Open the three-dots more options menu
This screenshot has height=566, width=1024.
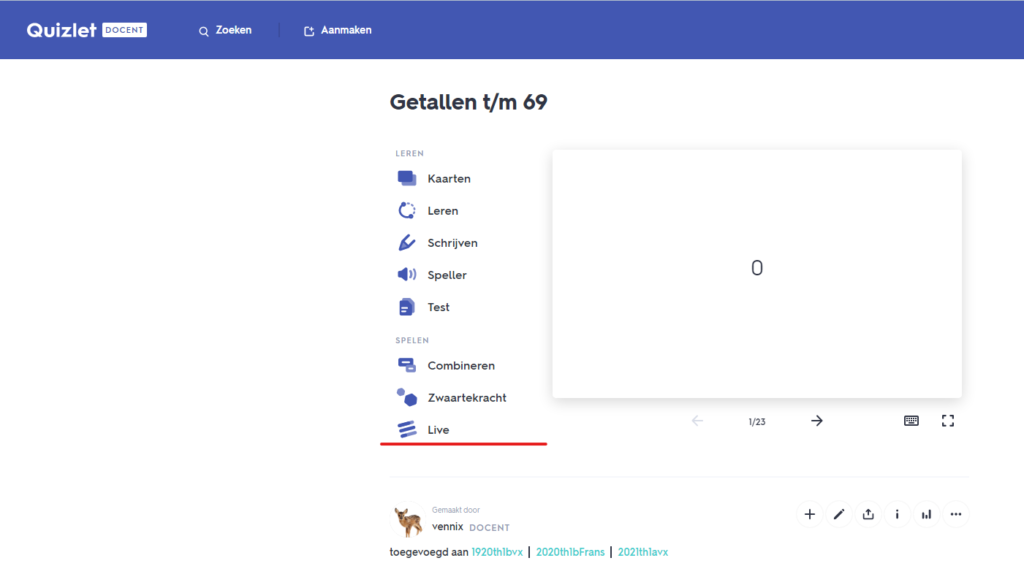(x=956, y=514)
